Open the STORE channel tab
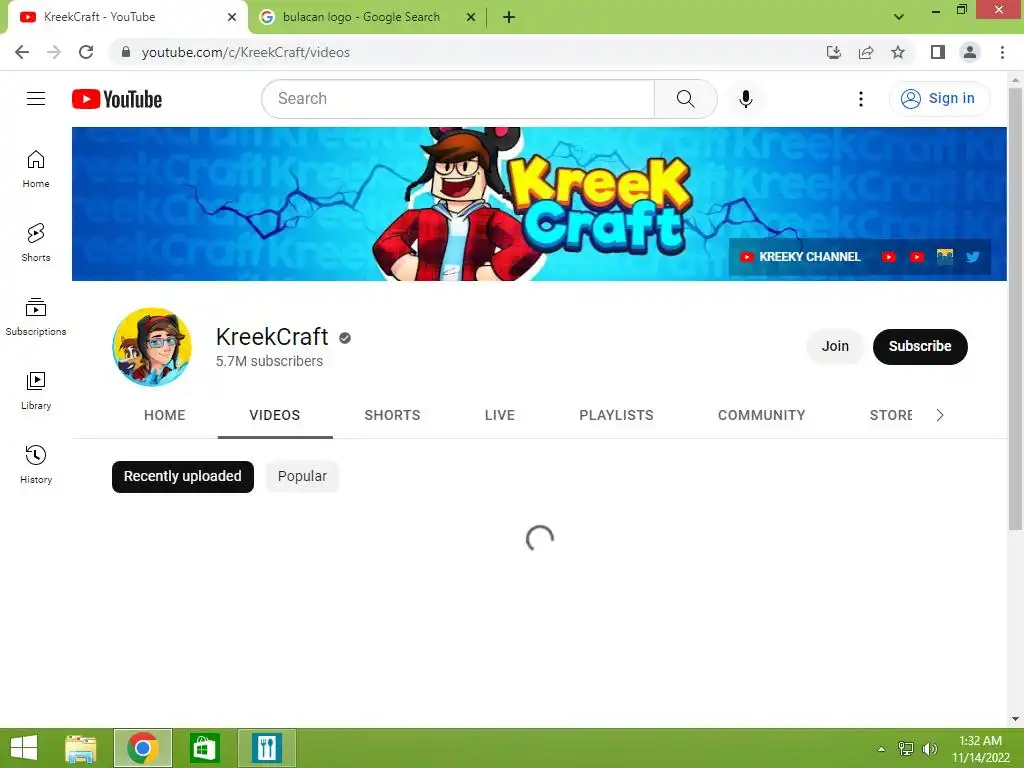1024x768 pixels. 891,415
